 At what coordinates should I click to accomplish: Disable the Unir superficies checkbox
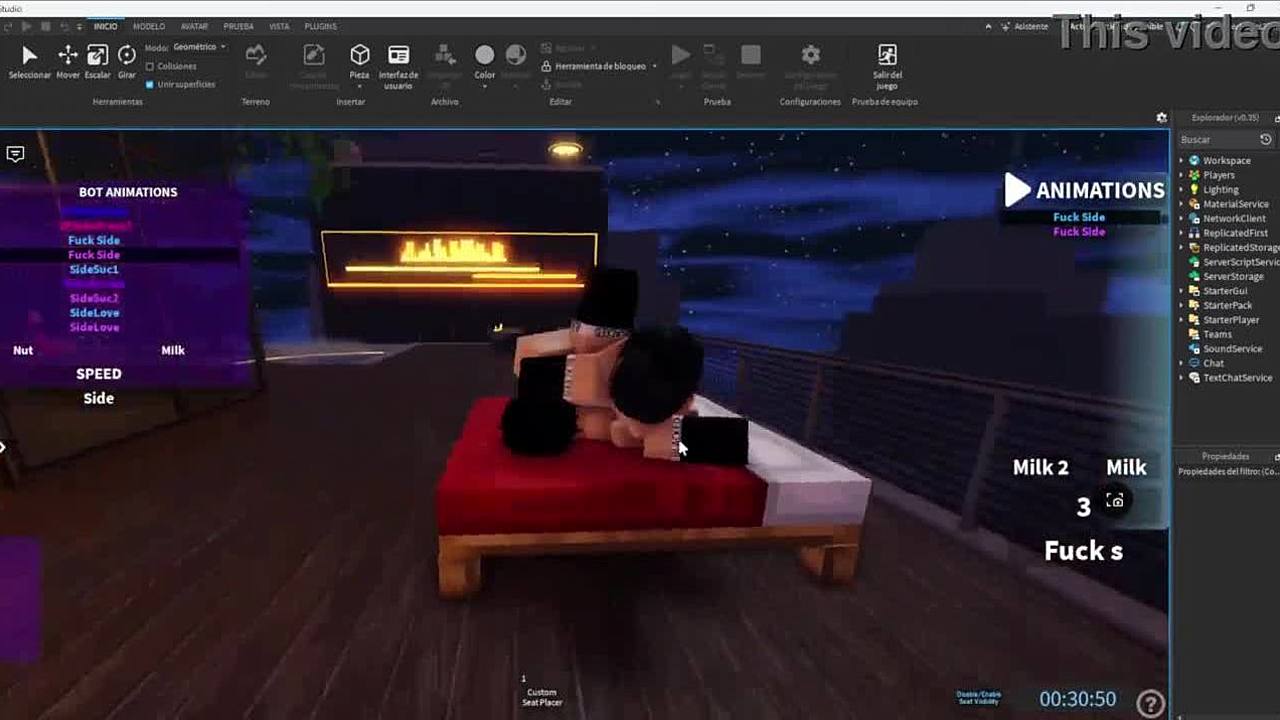click(x=150, y=84)
